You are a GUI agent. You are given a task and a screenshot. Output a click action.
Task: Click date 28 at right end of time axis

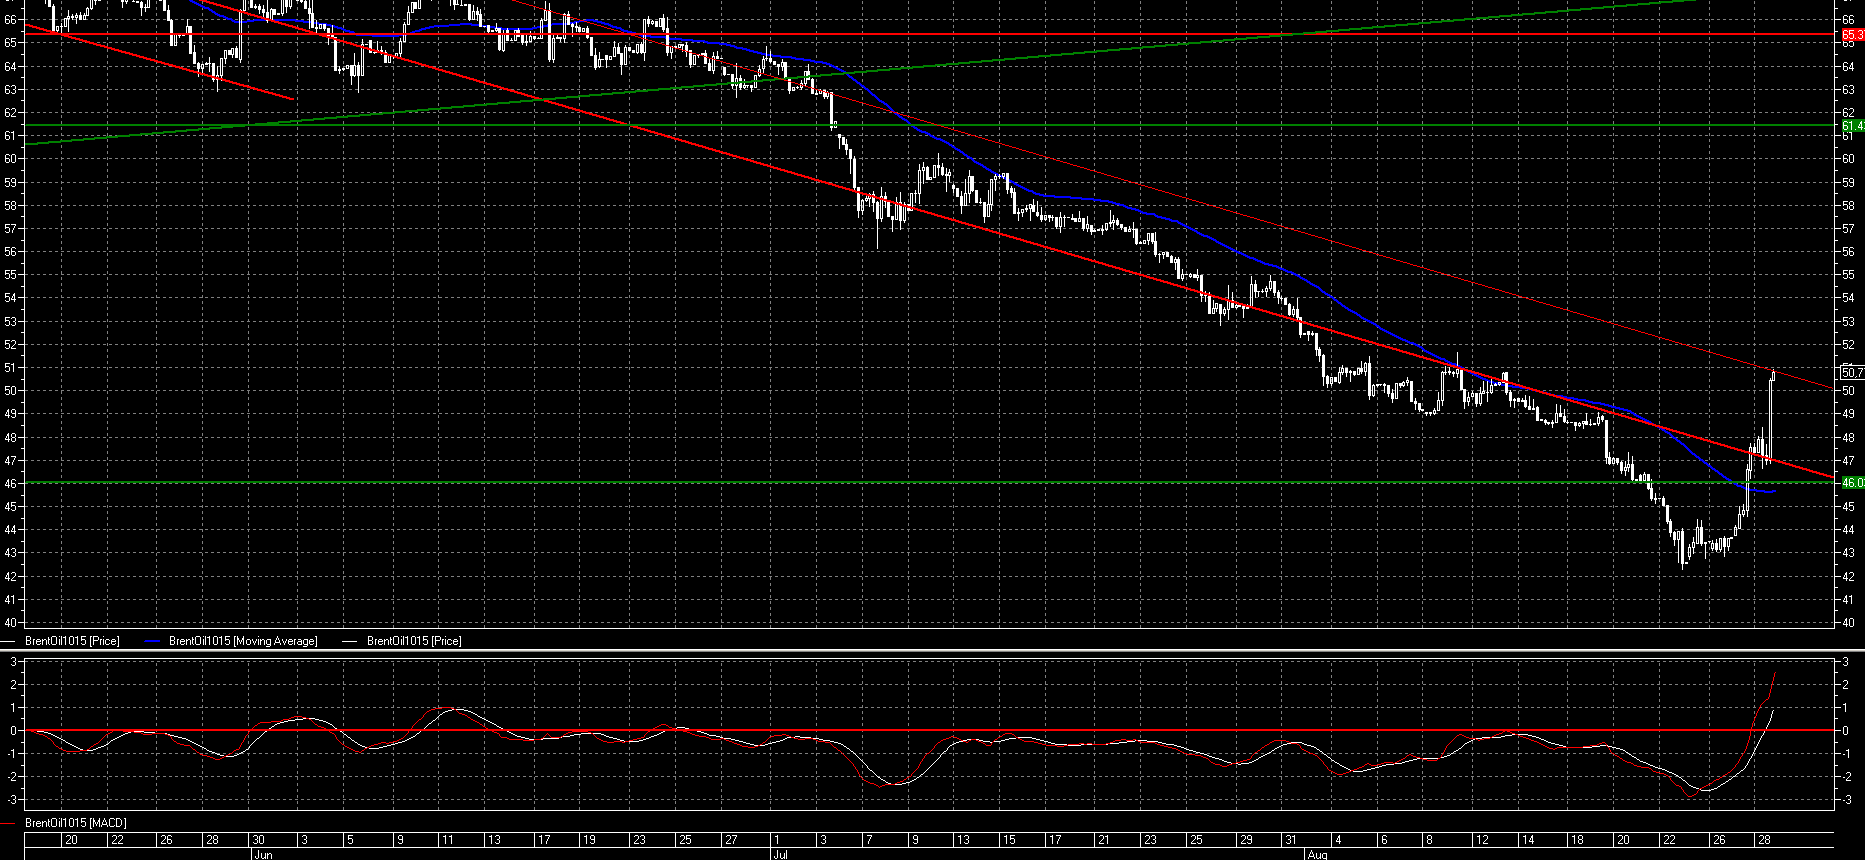(1765, 840)
